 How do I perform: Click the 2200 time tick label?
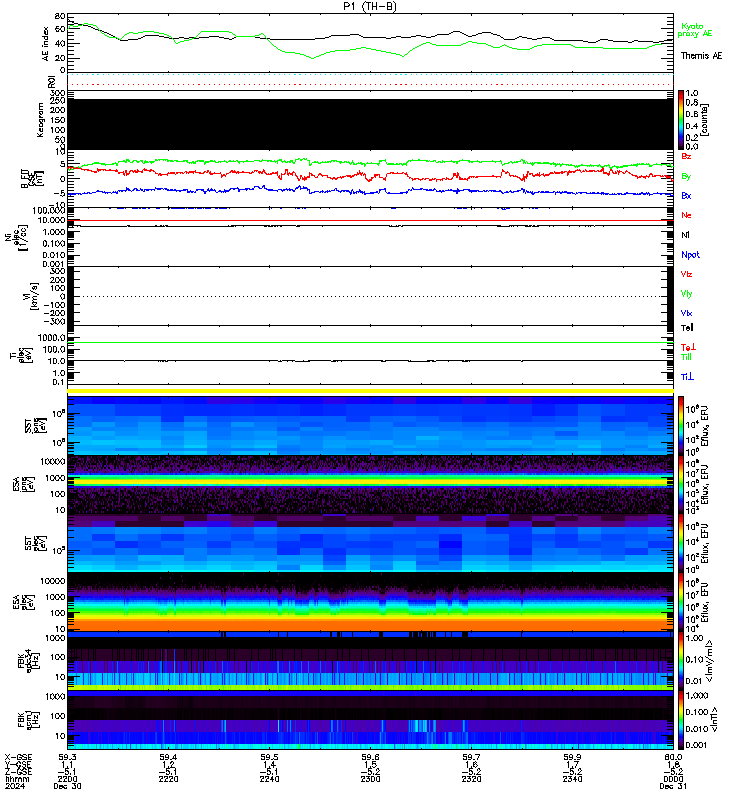pyautogui.click(x=67, y=779)
